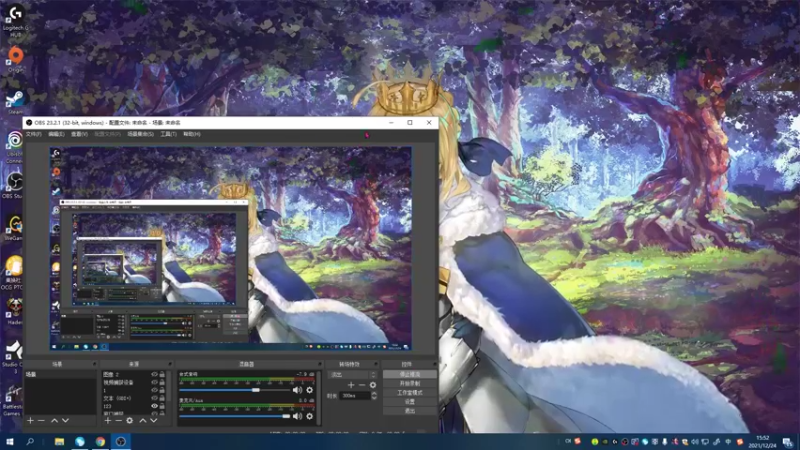
Task: Lock the 视频捕获设备 source
Action: pyautogui.click(x=162, y=382)
